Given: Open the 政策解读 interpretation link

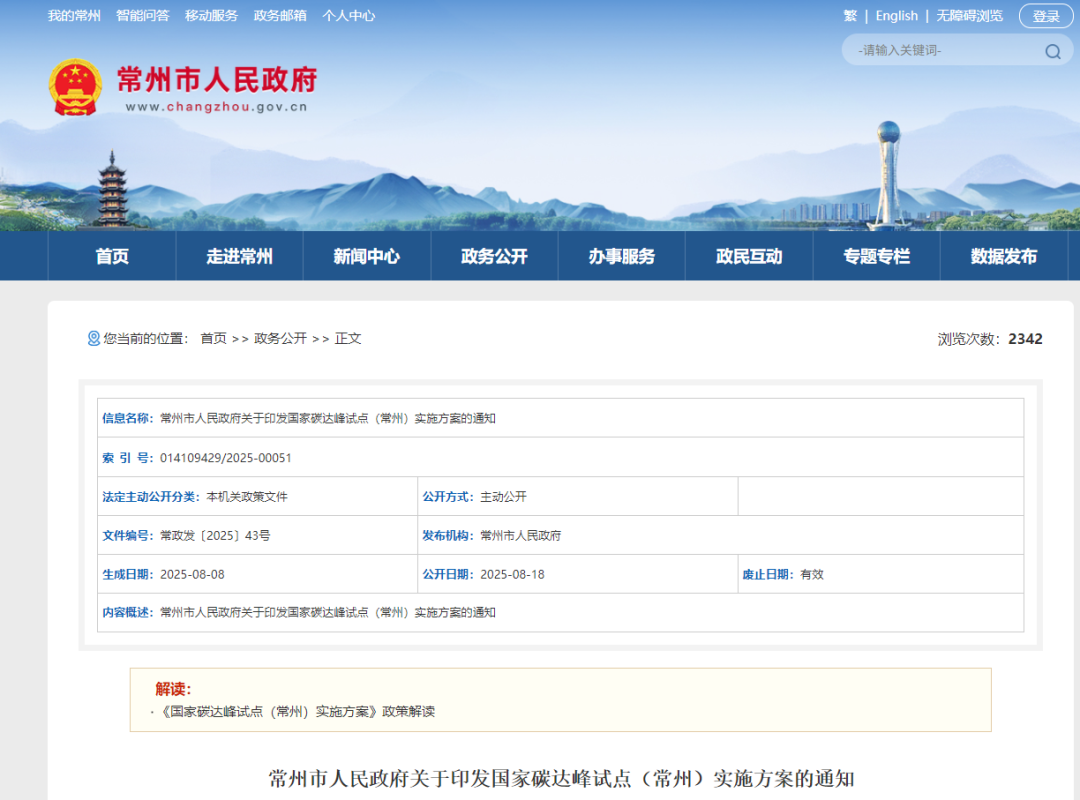Looking at the screenshot, I should (x=298, y=712).
